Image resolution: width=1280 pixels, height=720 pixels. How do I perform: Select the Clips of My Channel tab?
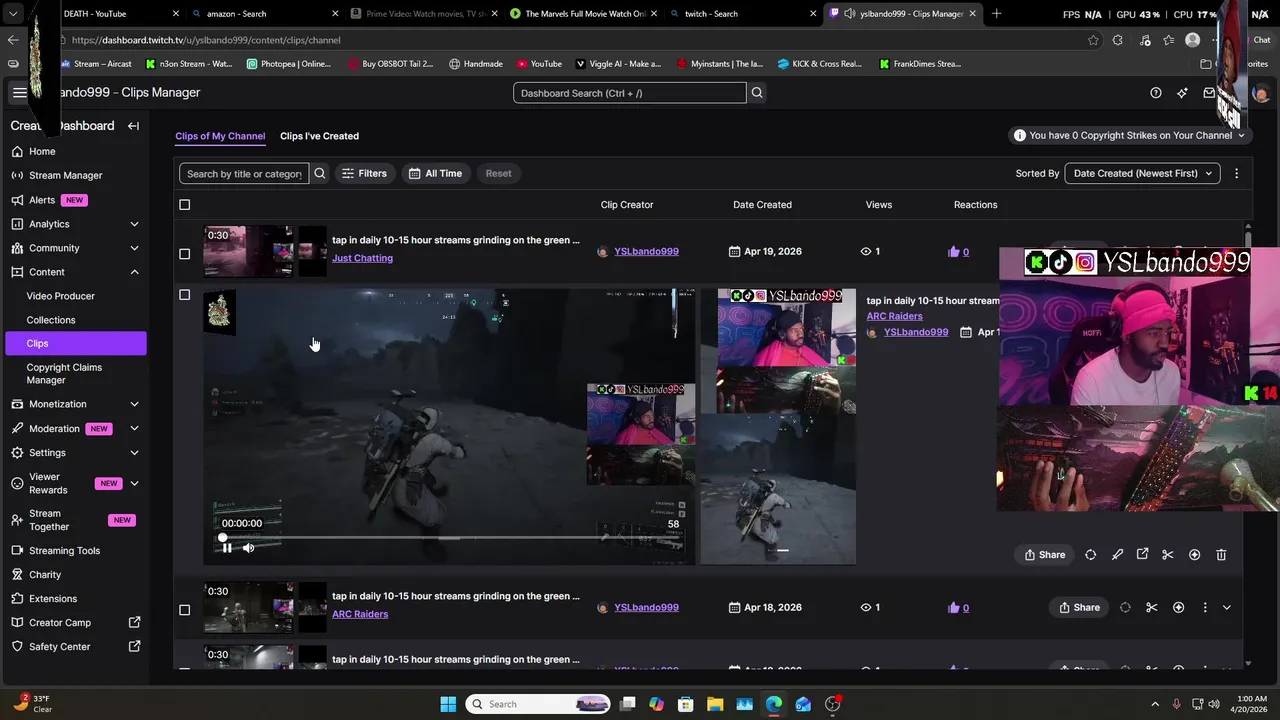coord(220,136)
